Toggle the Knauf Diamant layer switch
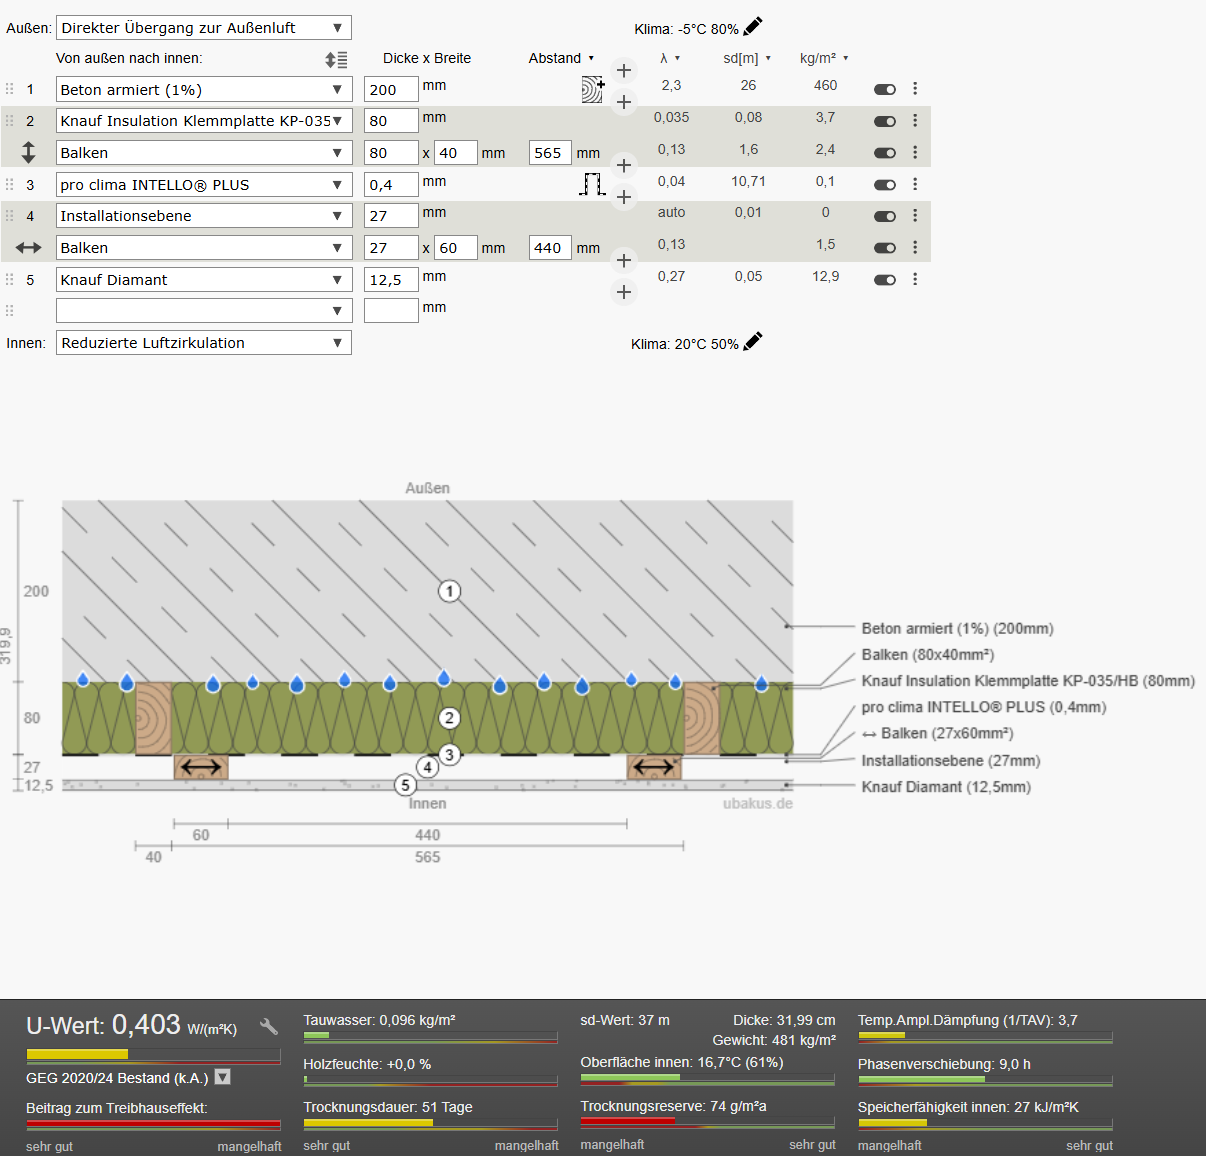This screenshot has height=1156, width=1206. (x=884, y=280)
